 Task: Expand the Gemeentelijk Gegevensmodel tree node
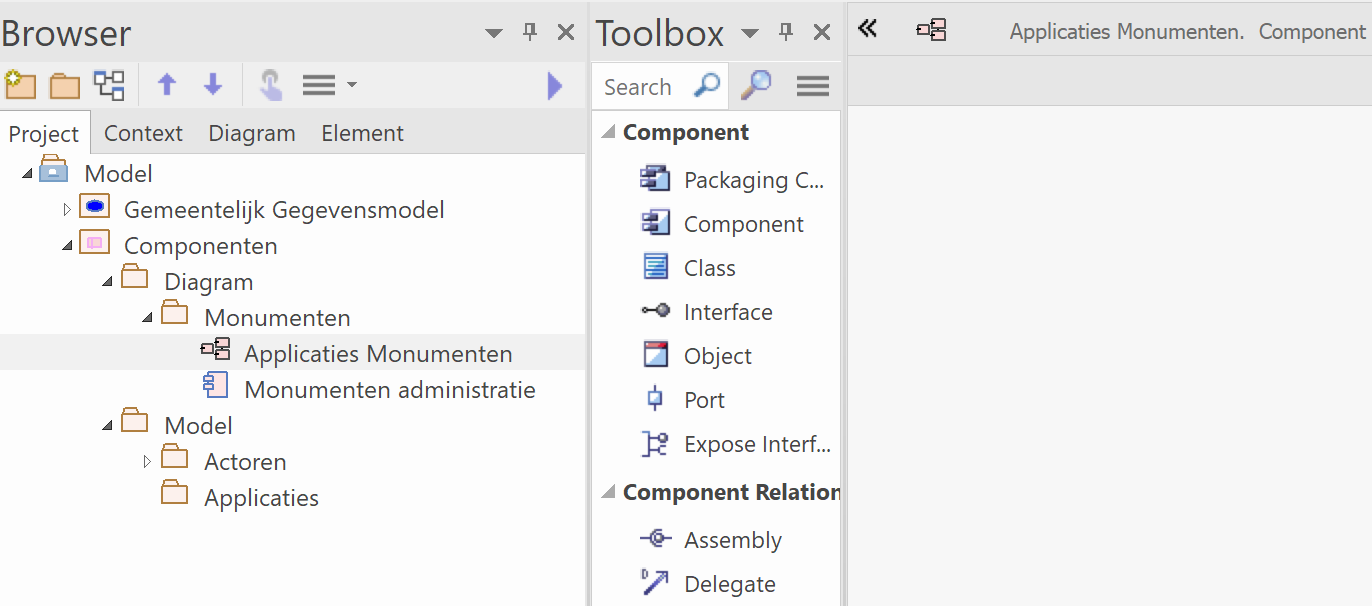click(x=67, y=210)
